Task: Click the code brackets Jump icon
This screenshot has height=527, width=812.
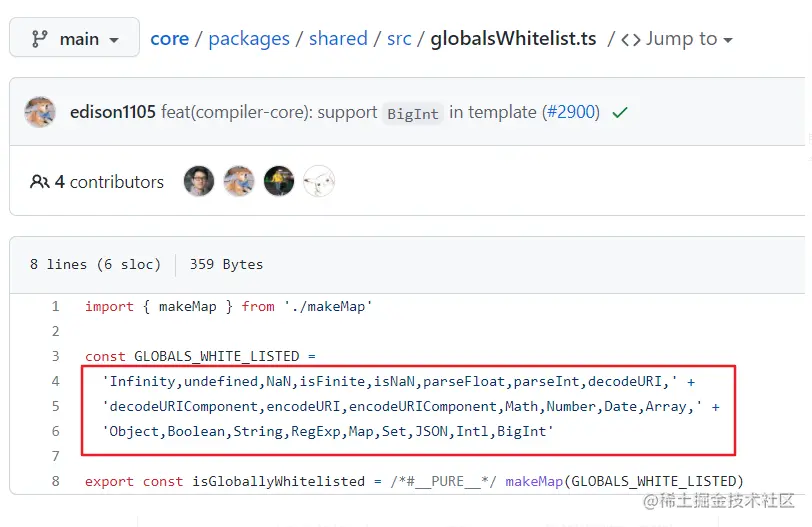Action: tap(630, 39)
